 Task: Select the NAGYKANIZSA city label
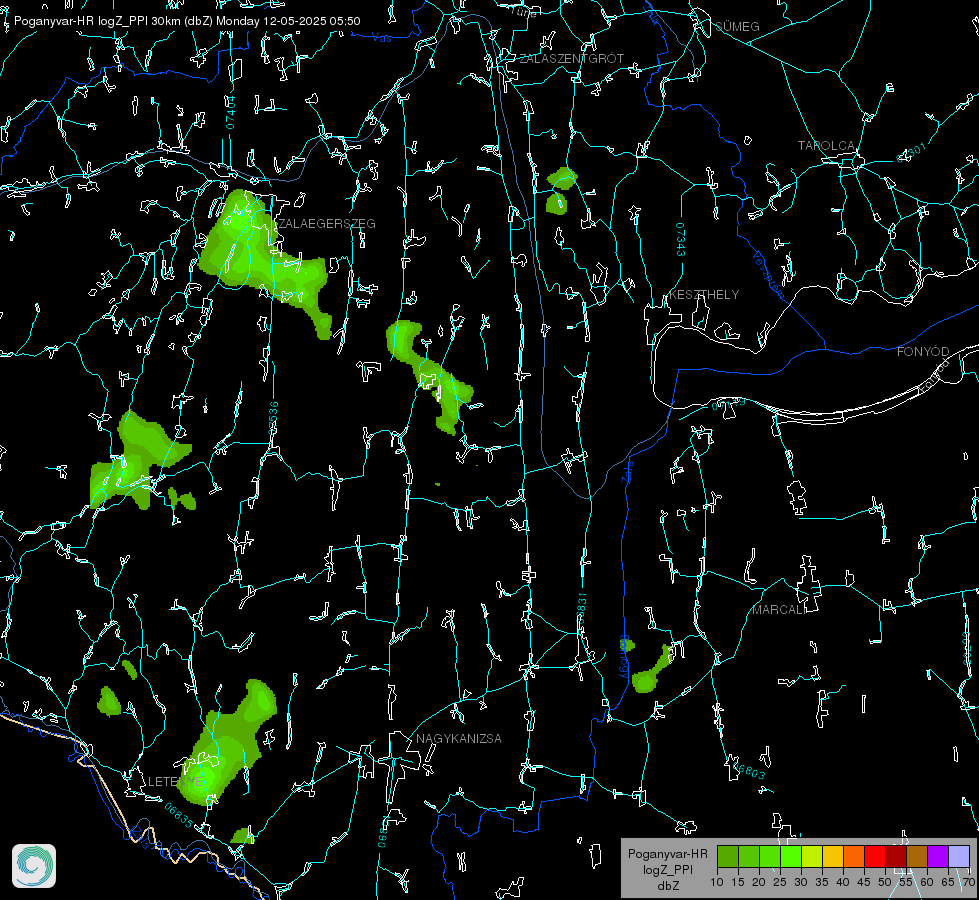pyautogui.click(x=459, y=739)
